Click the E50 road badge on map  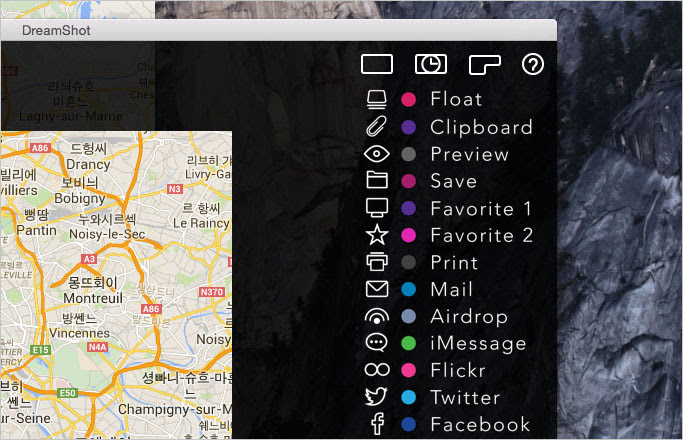(x=68, y=393)
